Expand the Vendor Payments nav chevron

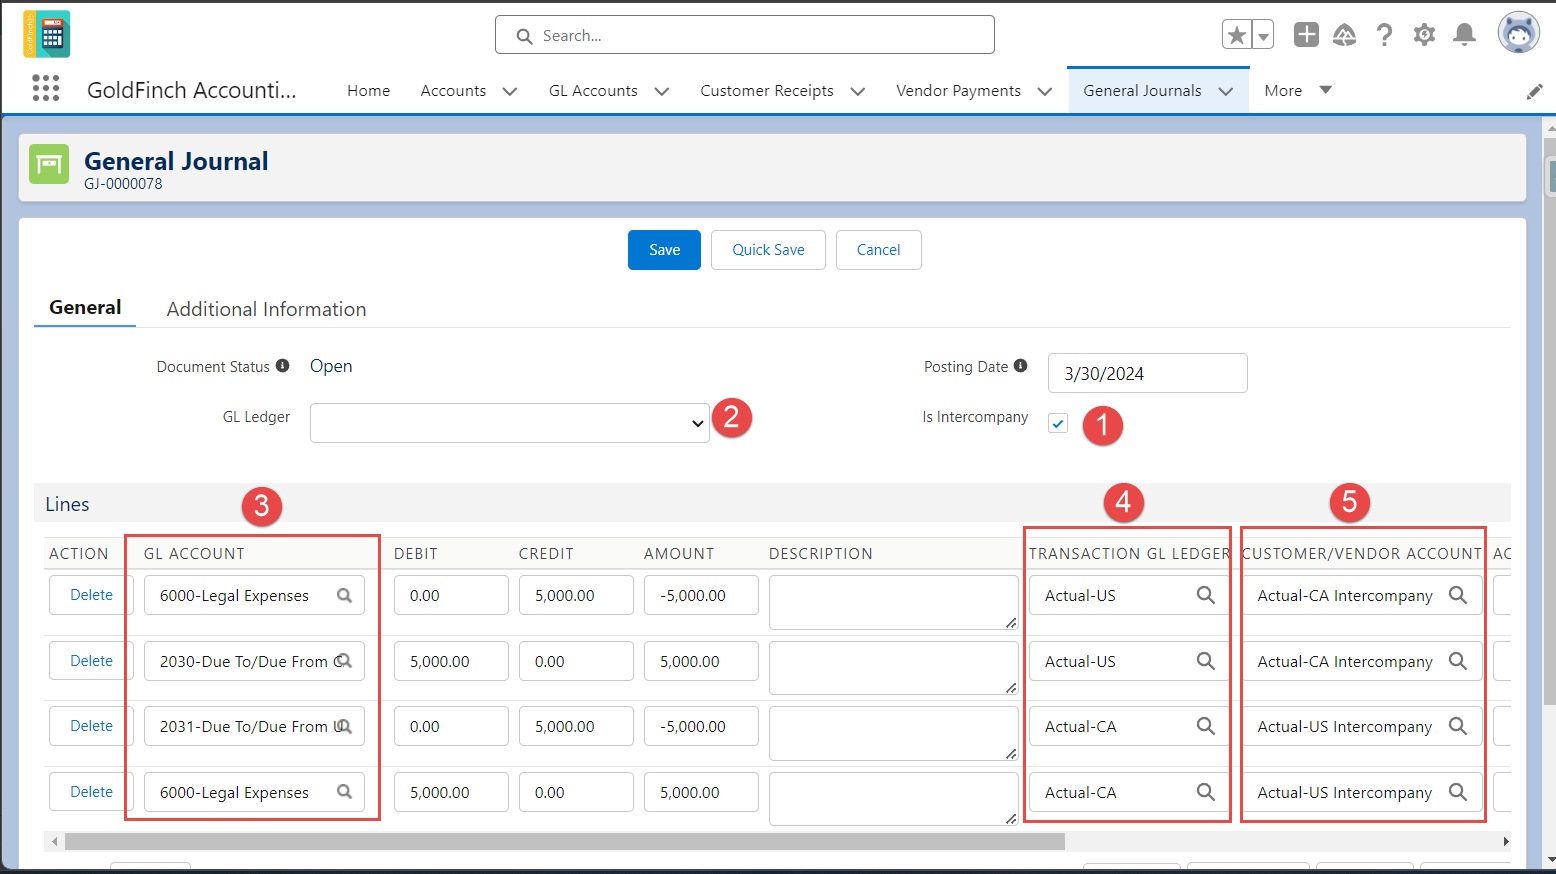point(1044,91)
